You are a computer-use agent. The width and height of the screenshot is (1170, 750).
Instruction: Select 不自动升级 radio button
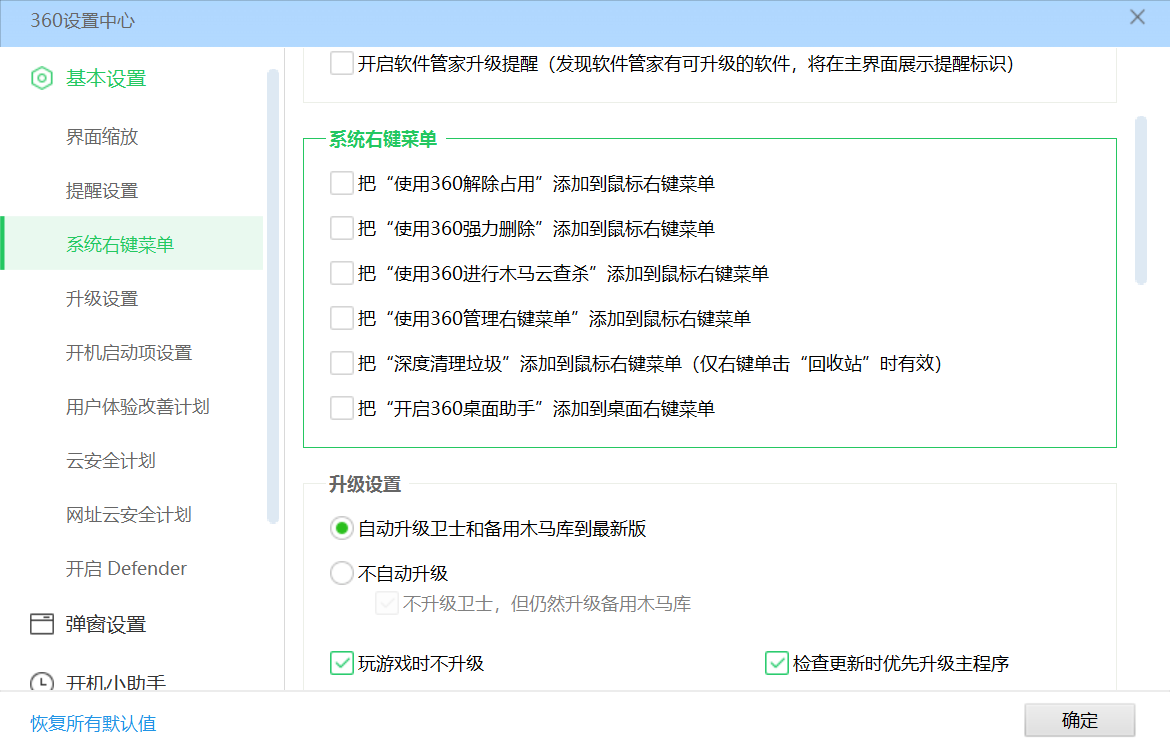pyautogui.click(x=342, y=573)
